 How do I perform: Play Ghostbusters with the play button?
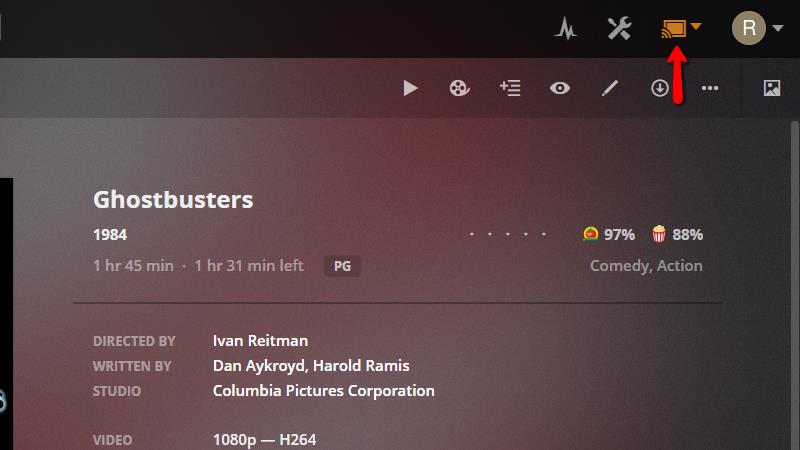point(410,88)
